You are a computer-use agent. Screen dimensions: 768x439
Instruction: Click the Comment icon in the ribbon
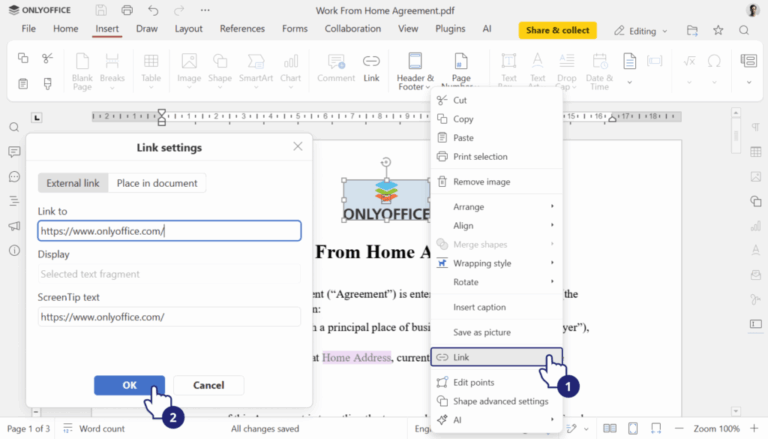336,67
